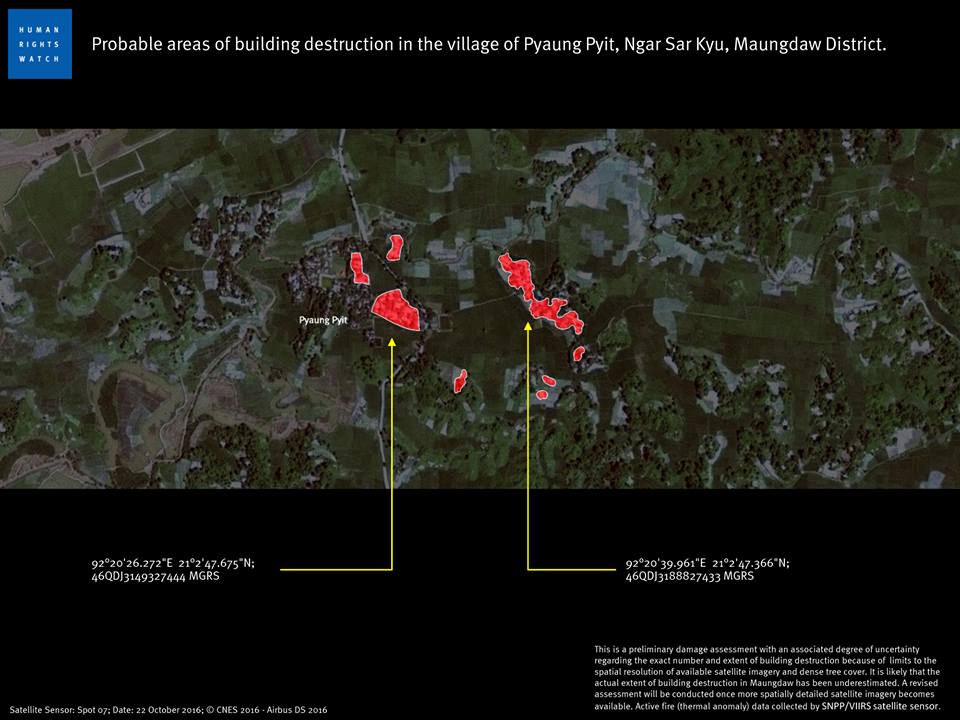
Task: Click the MGRS code 46QDJ3149327444
Action: 156,576
